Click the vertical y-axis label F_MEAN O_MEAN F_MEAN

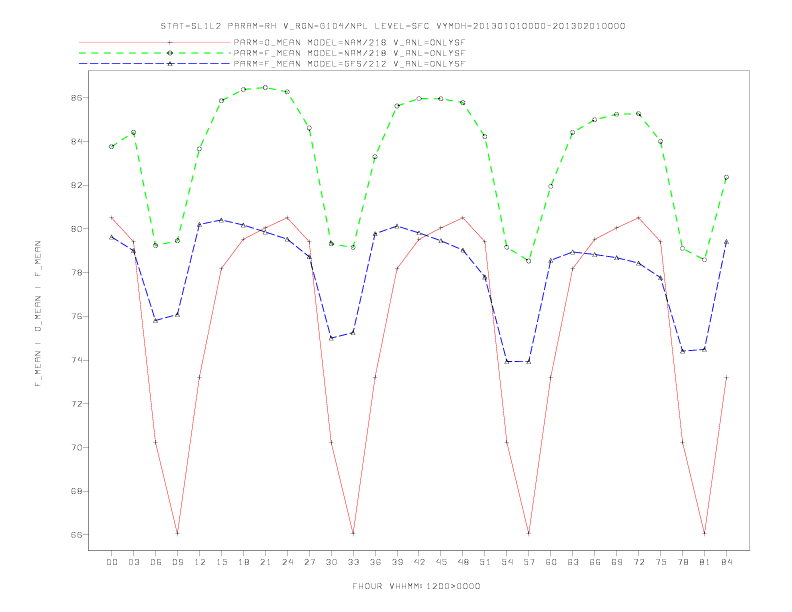click(38, 314)
